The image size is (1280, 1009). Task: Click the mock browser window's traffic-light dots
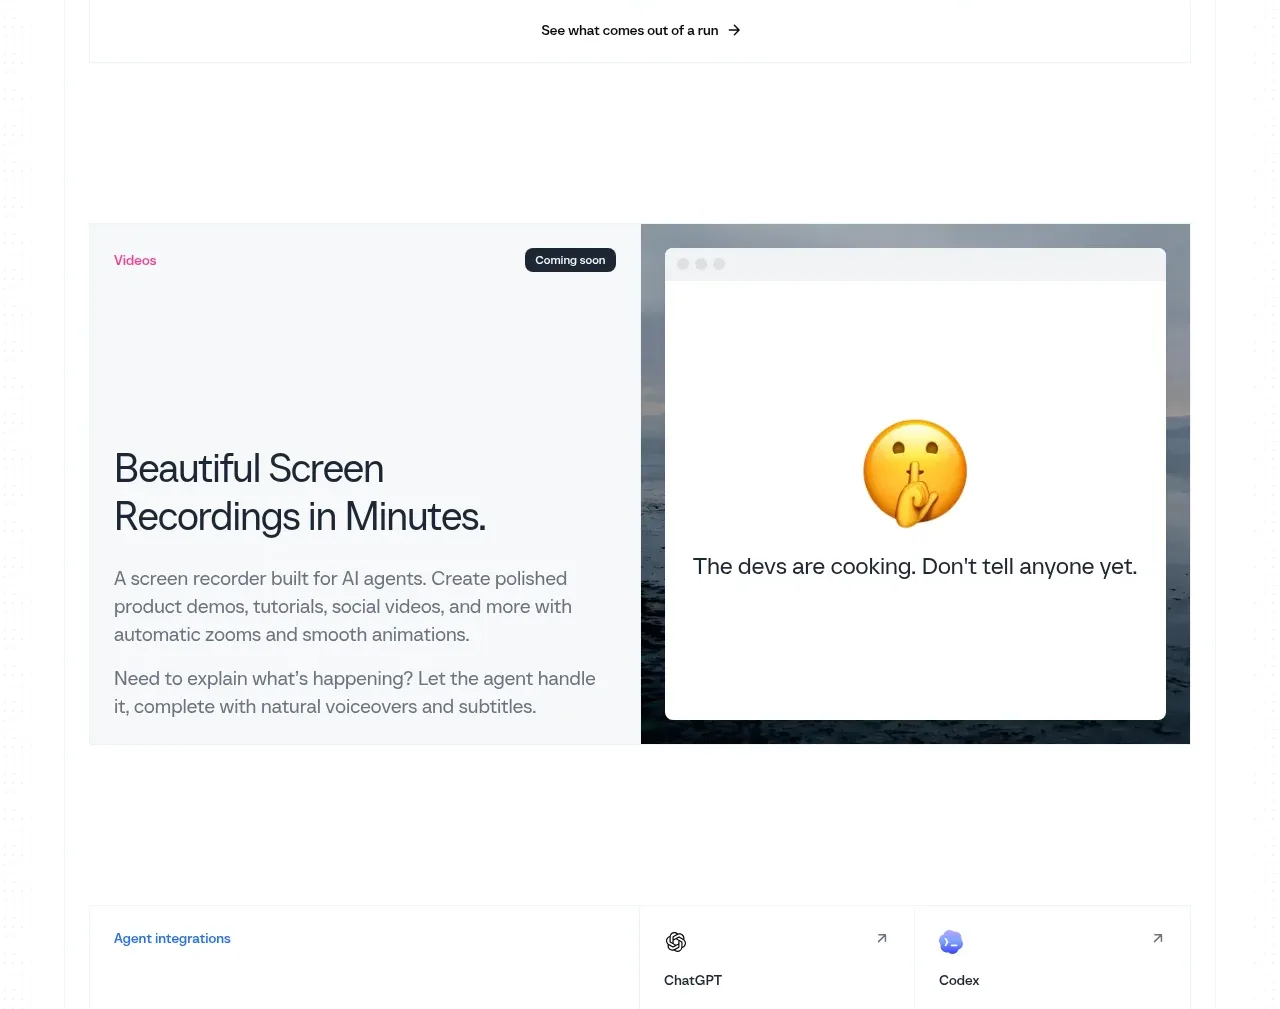tap(701, 264)
